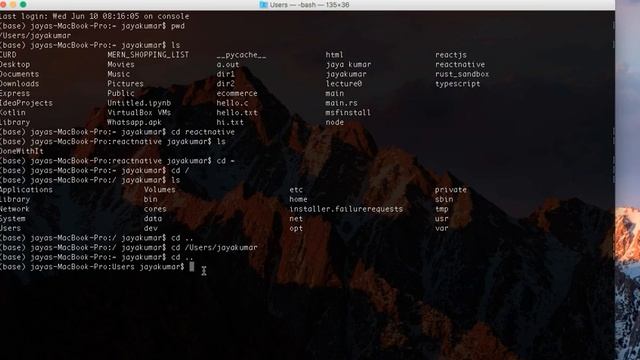Click the 'rust_sandbox' entry

462,74
